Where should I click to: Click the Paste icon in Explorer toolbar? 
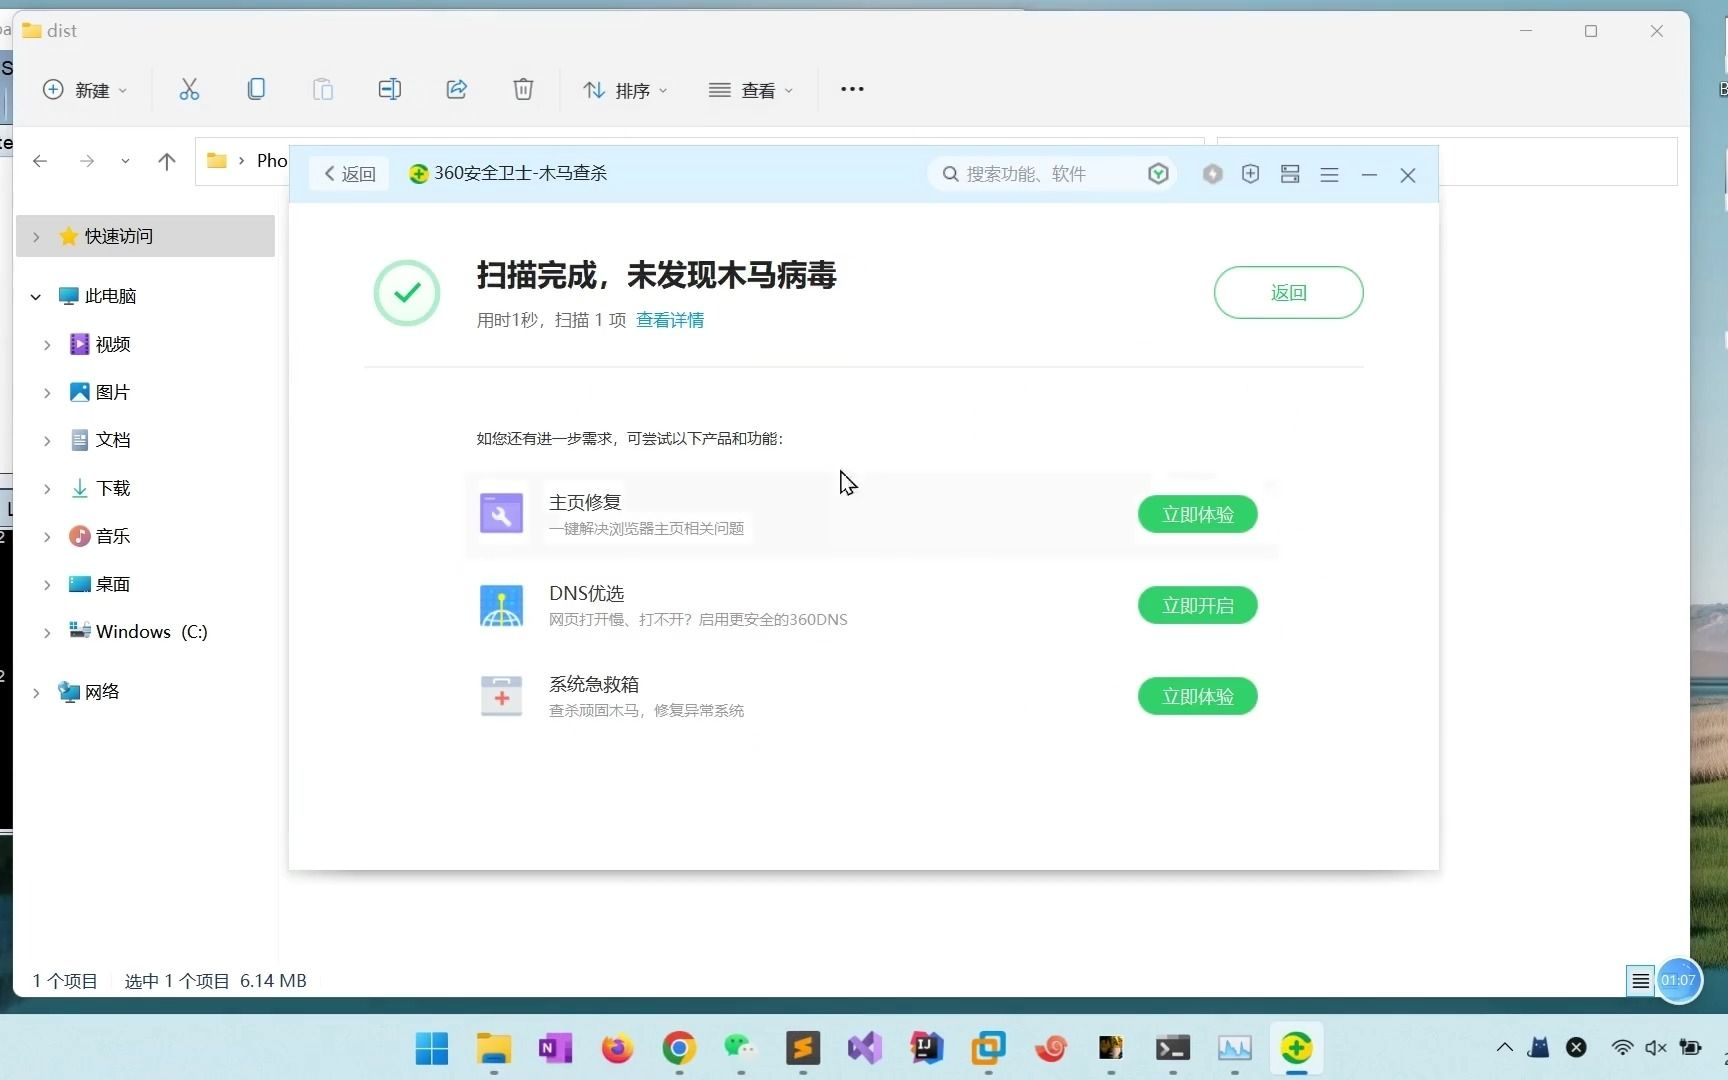click(x=322, y=90)
